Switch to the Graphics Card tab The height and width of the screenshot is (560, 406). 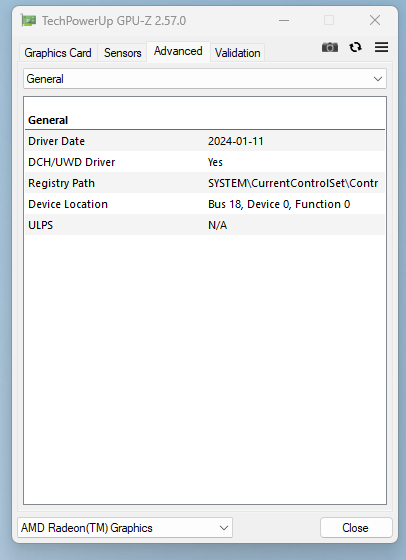(x=58, y=53)
